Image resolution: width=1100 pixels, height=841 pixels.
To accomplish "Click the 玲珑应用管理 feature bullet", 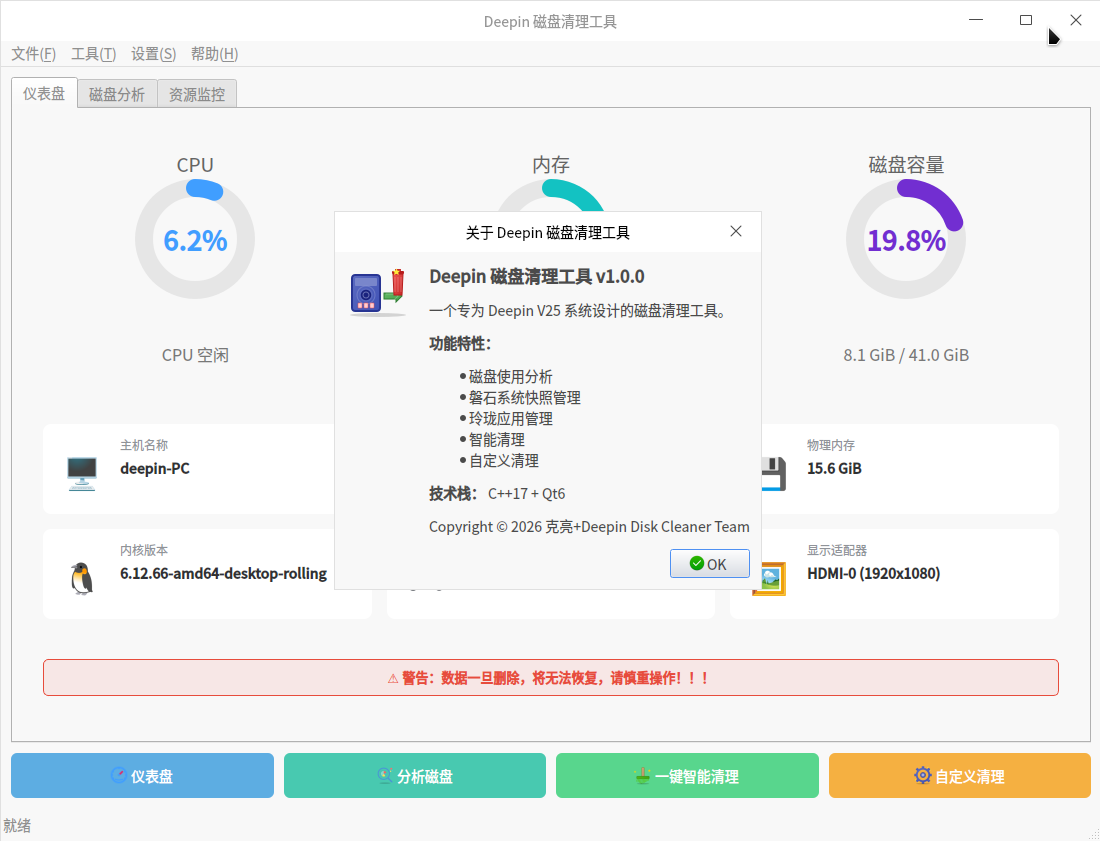I will tap(510, 419).
